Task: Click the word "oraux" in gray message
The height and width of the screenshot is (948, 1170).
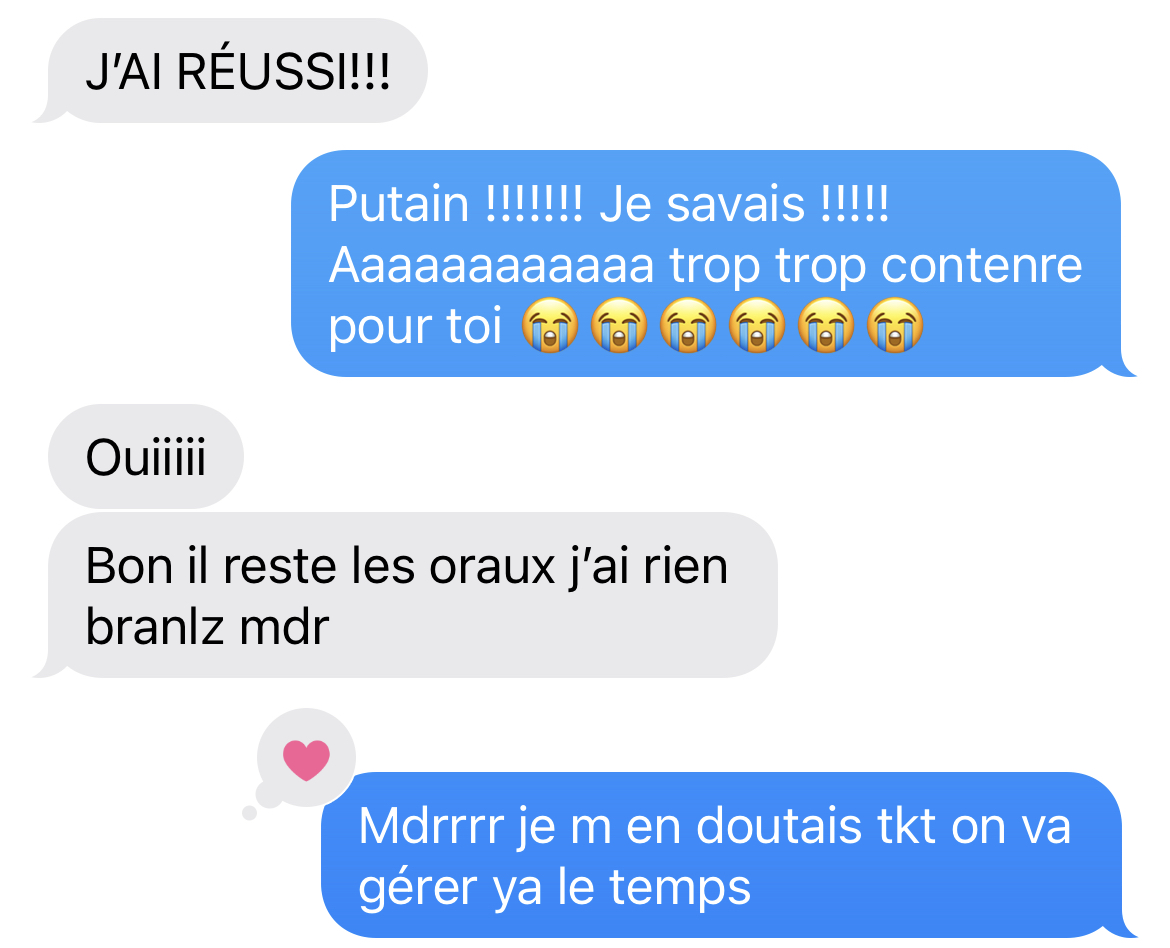Action: click(x=492, y=567)
